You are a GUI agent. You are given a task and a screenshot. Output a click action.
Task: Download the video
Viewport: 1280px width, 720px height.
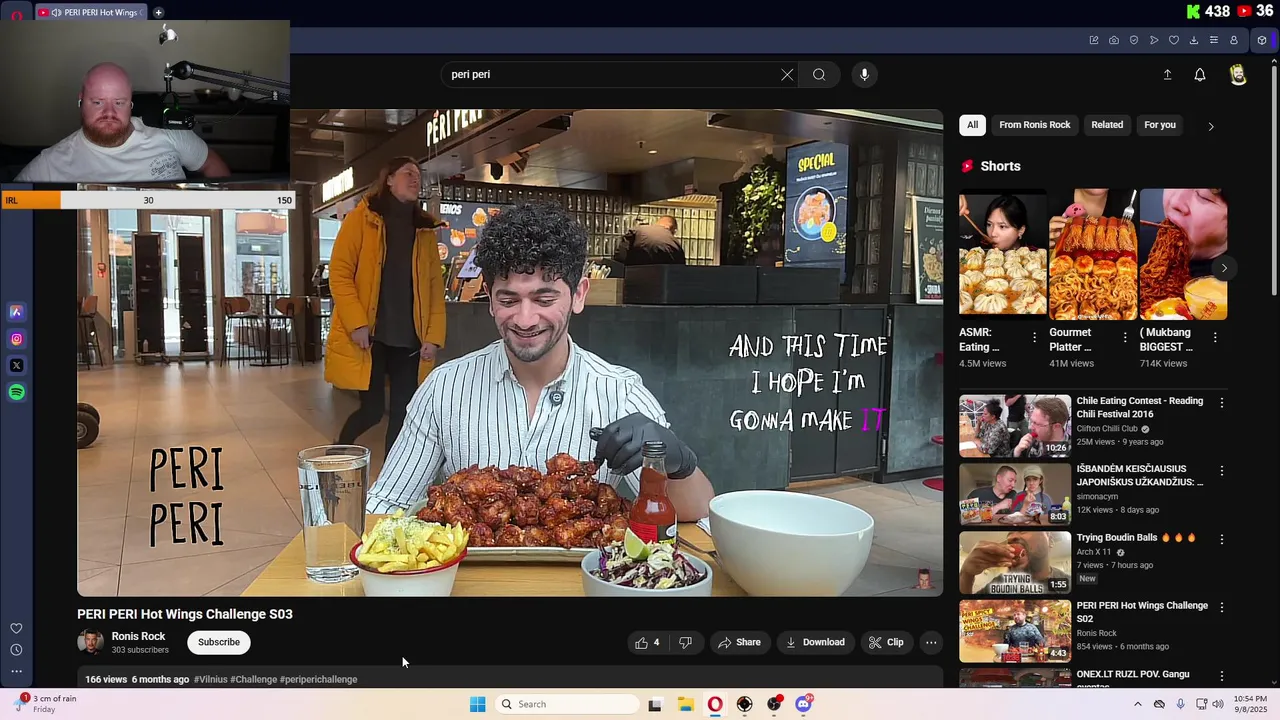click(815, 642)
